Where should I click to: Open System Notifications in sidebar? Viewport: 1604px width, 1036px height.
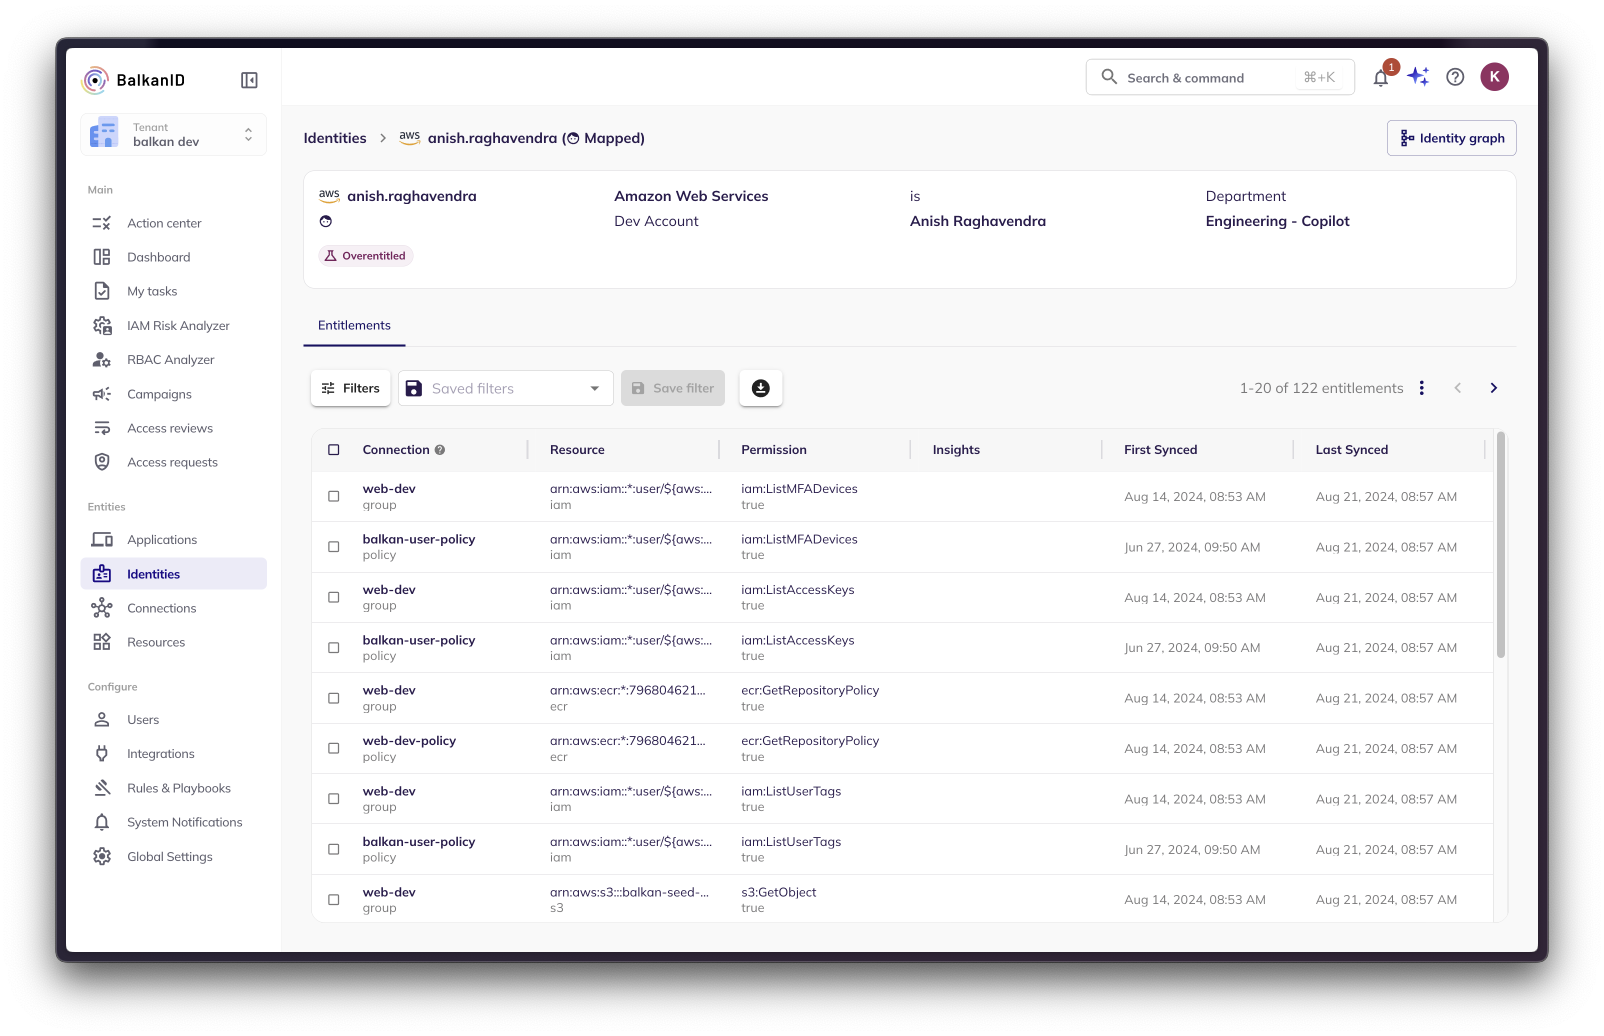click(174, 822)
